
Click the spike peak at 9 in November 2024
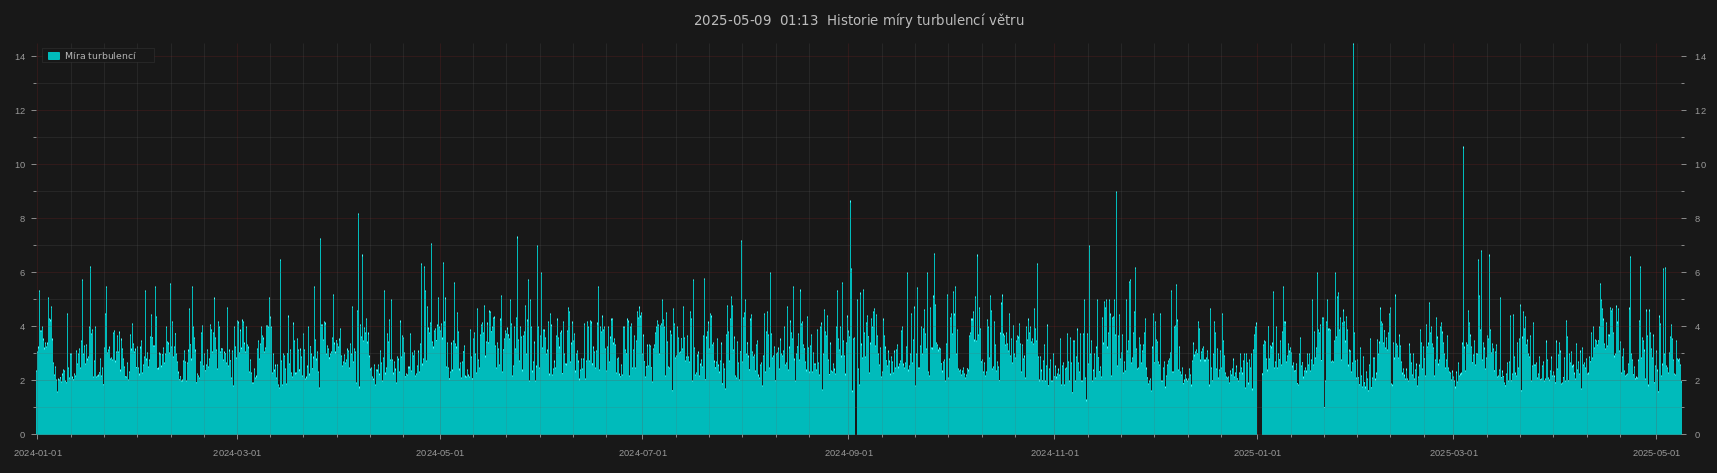pos(1116,193)
